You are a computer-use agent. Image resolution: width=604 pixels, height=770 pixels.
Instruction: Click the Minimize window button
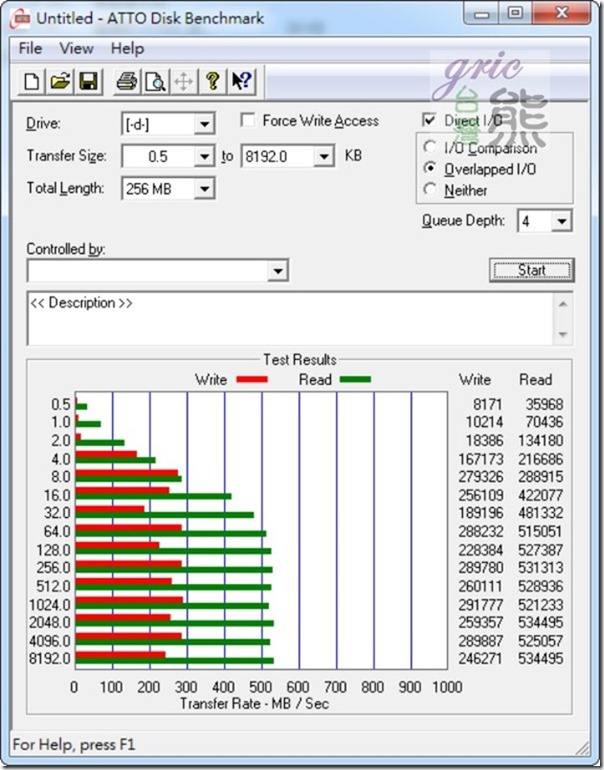[x=482, y=13]
